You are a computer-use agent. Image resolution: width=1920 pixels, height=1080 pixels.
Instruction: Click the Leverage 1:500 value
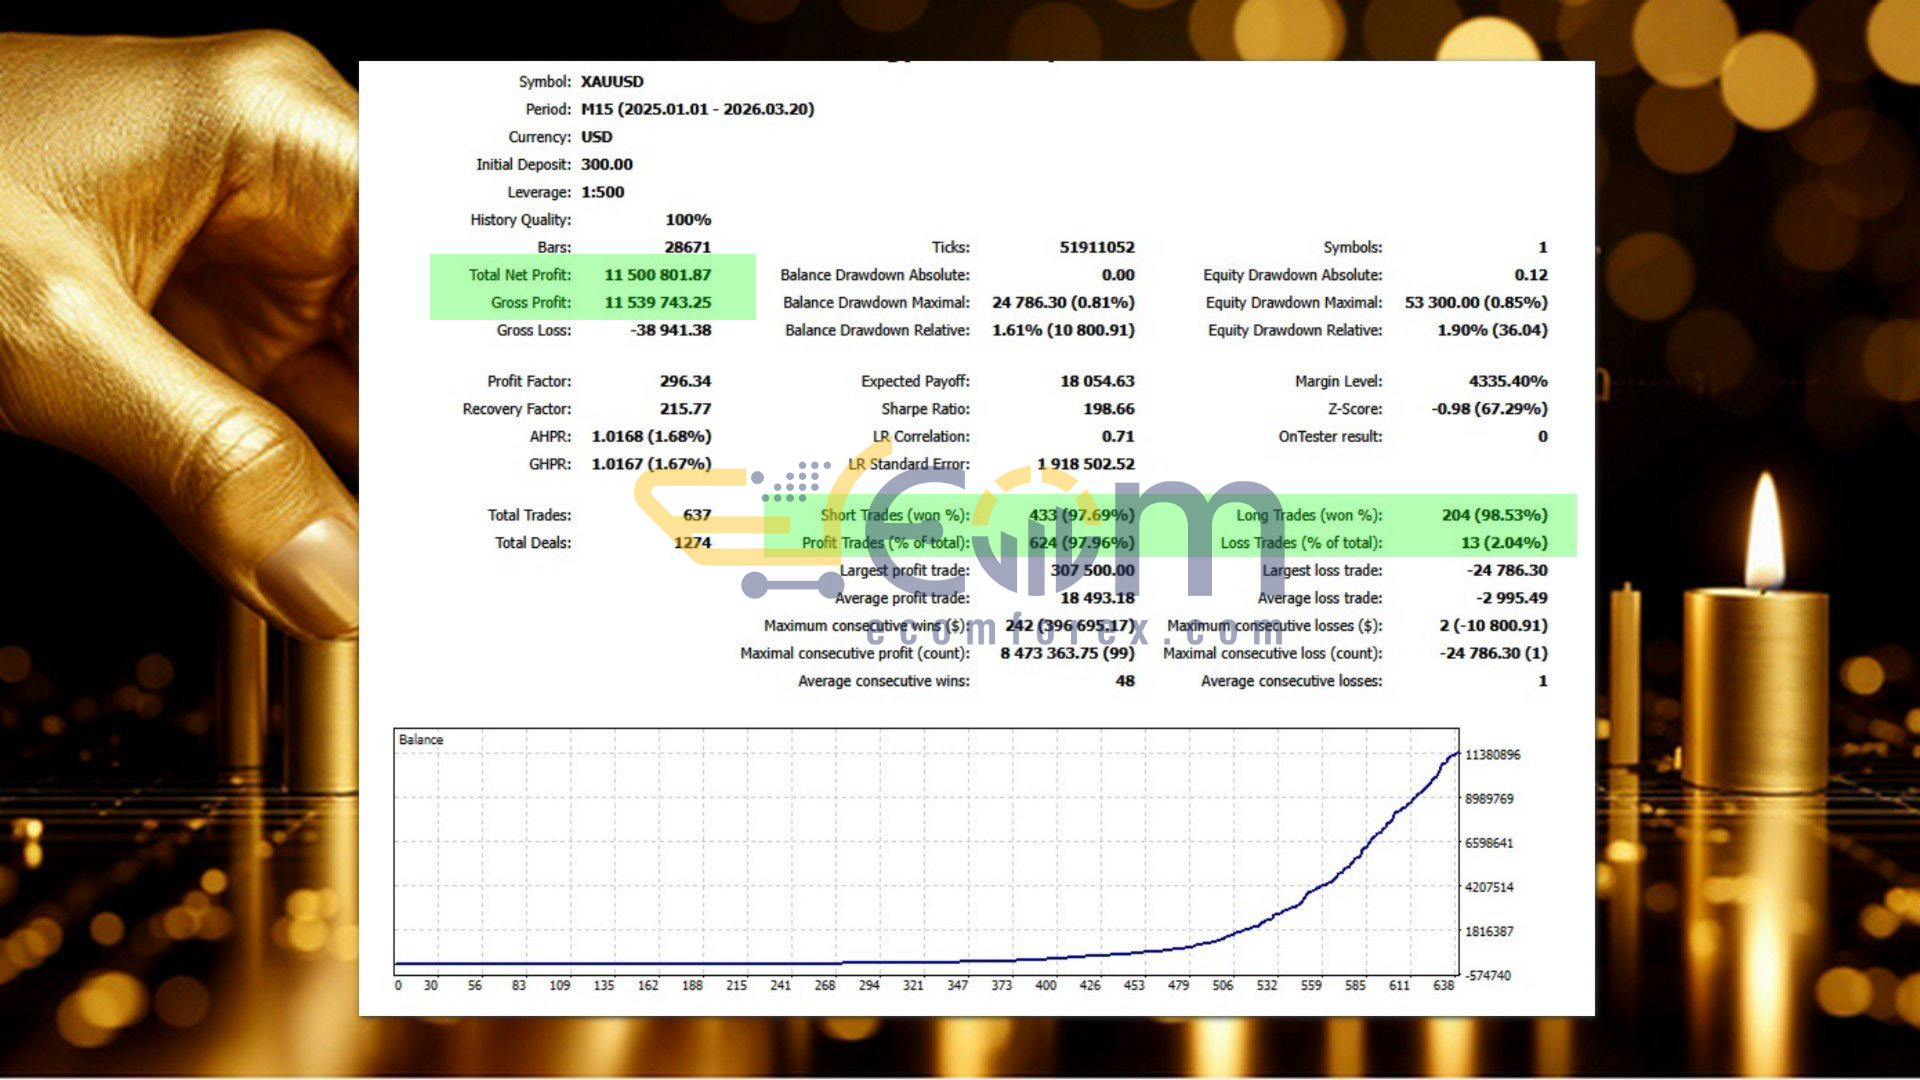point(602,192)
